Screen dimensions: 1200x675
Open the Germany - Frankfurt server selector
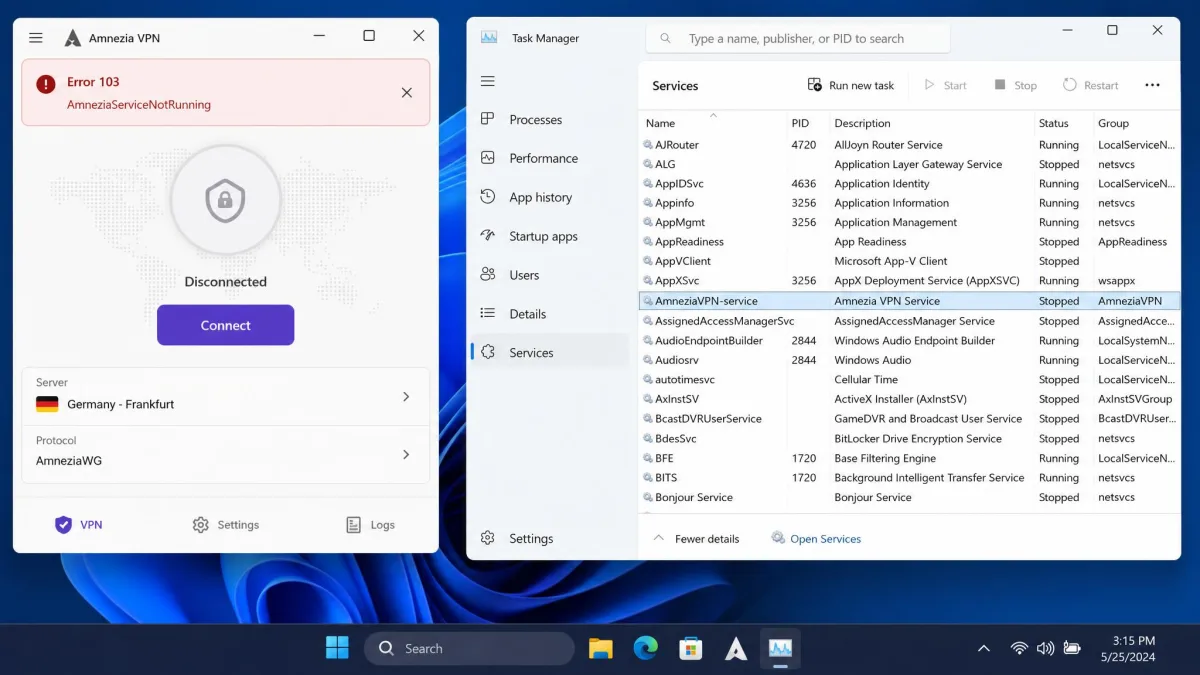226,397
